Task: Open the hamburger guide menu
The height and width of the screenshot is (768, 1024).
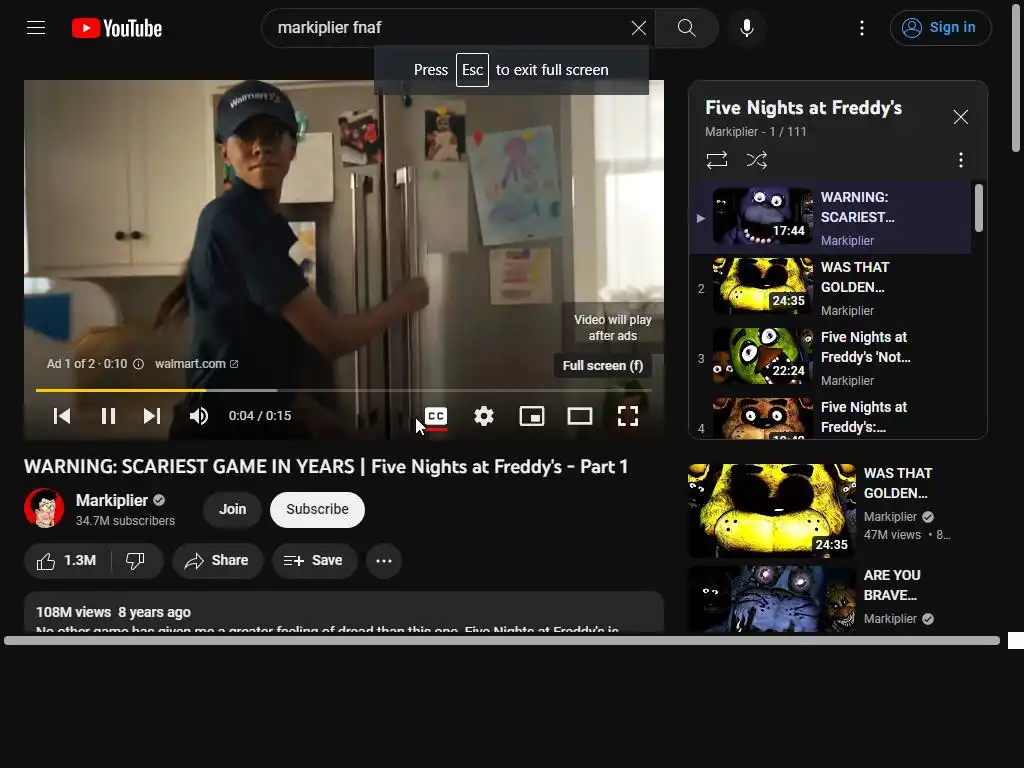Action: (36, 27)
